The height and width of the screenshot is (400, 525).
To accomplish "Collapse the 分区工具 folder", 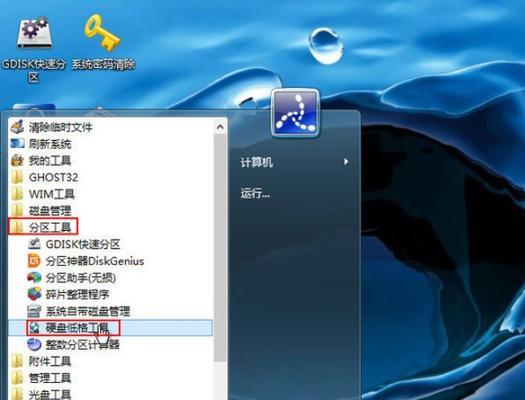I will point(50,227).
